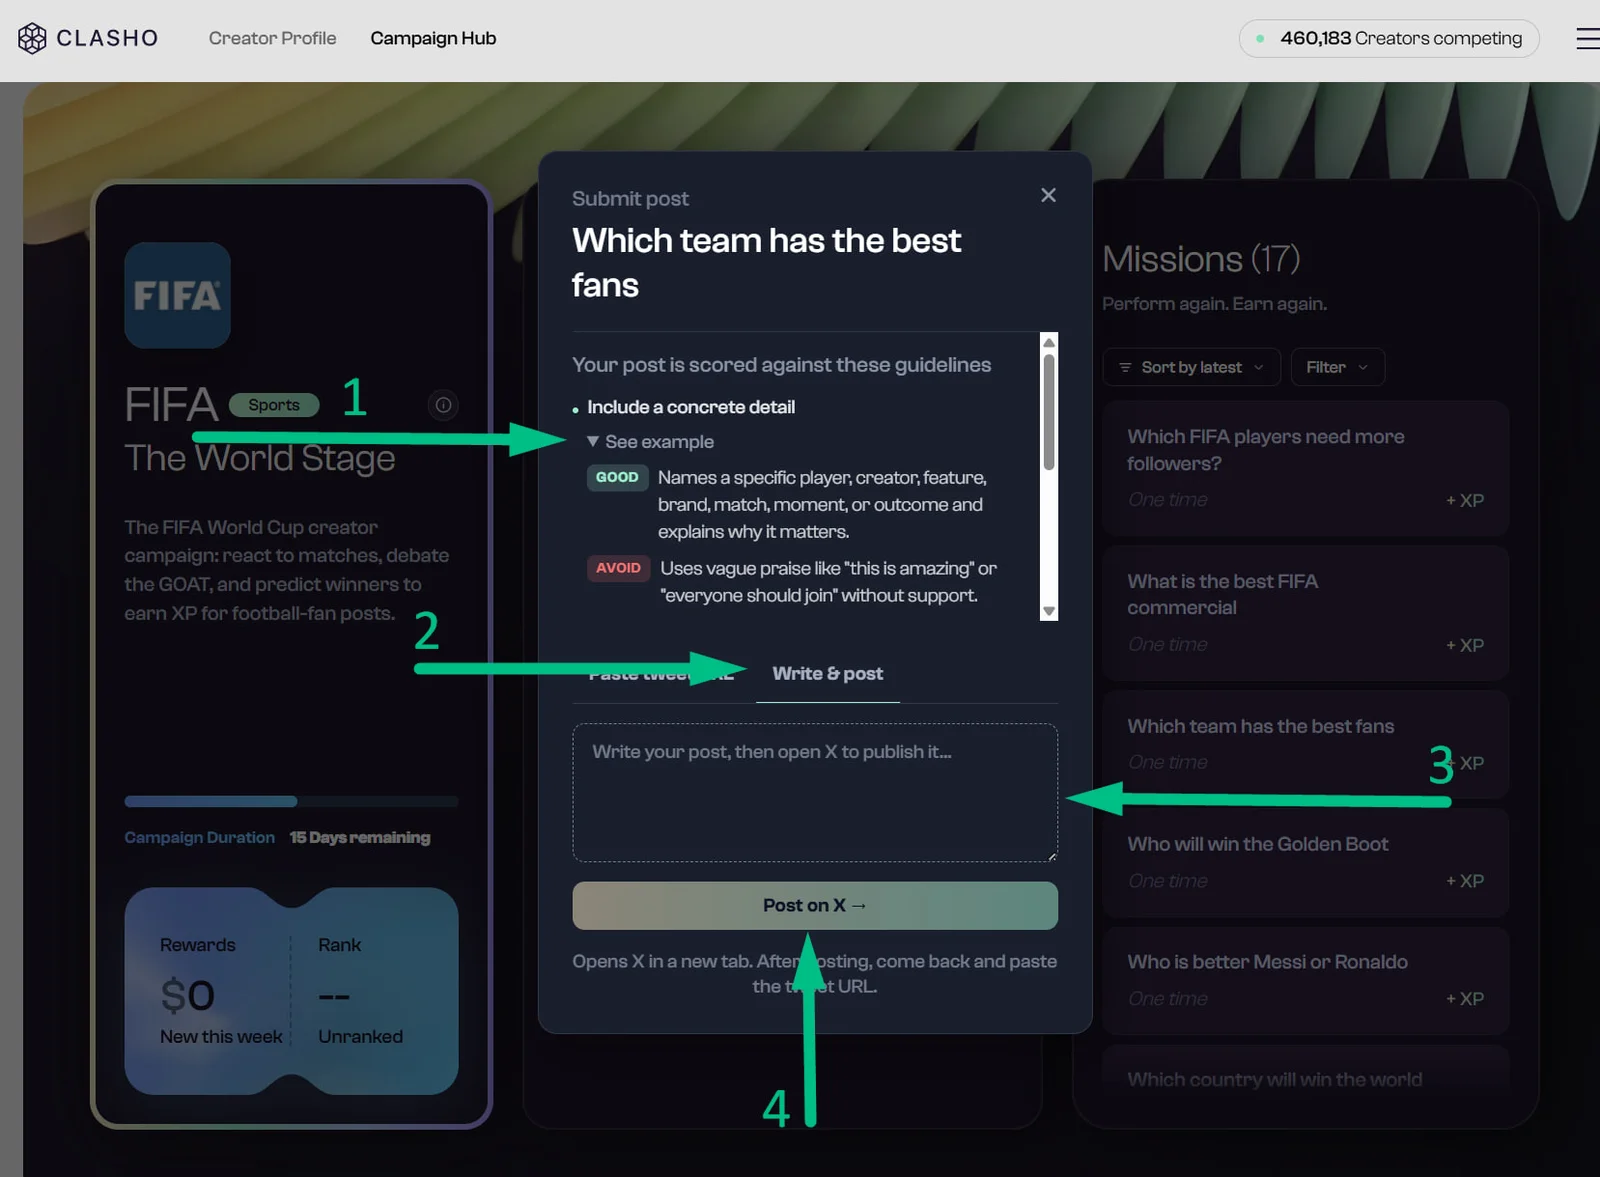
Task: Open mission Who will win the Golden Boot
Action: [1305, 862]
